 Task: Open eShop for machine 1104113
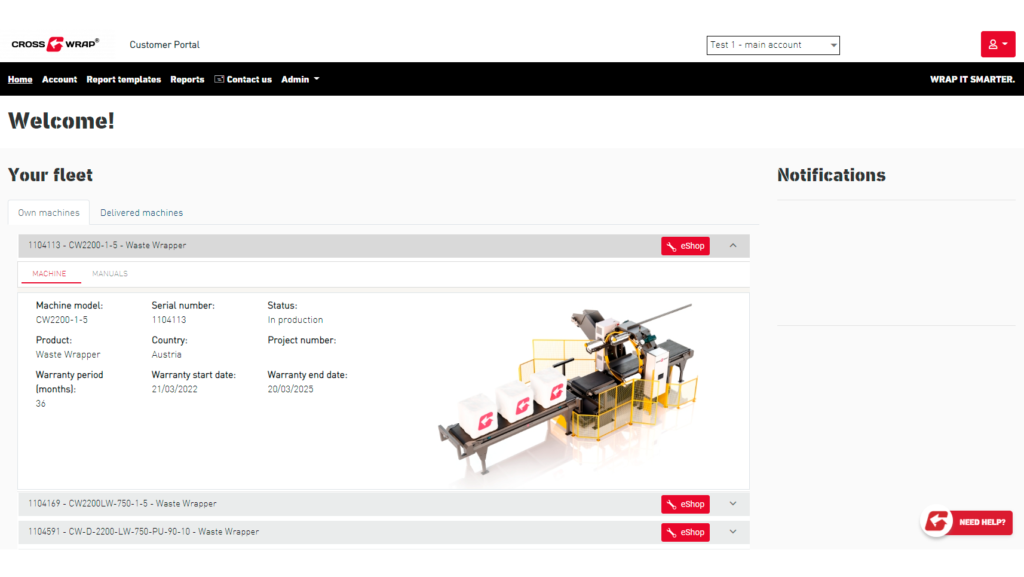[x=685, y=246]
